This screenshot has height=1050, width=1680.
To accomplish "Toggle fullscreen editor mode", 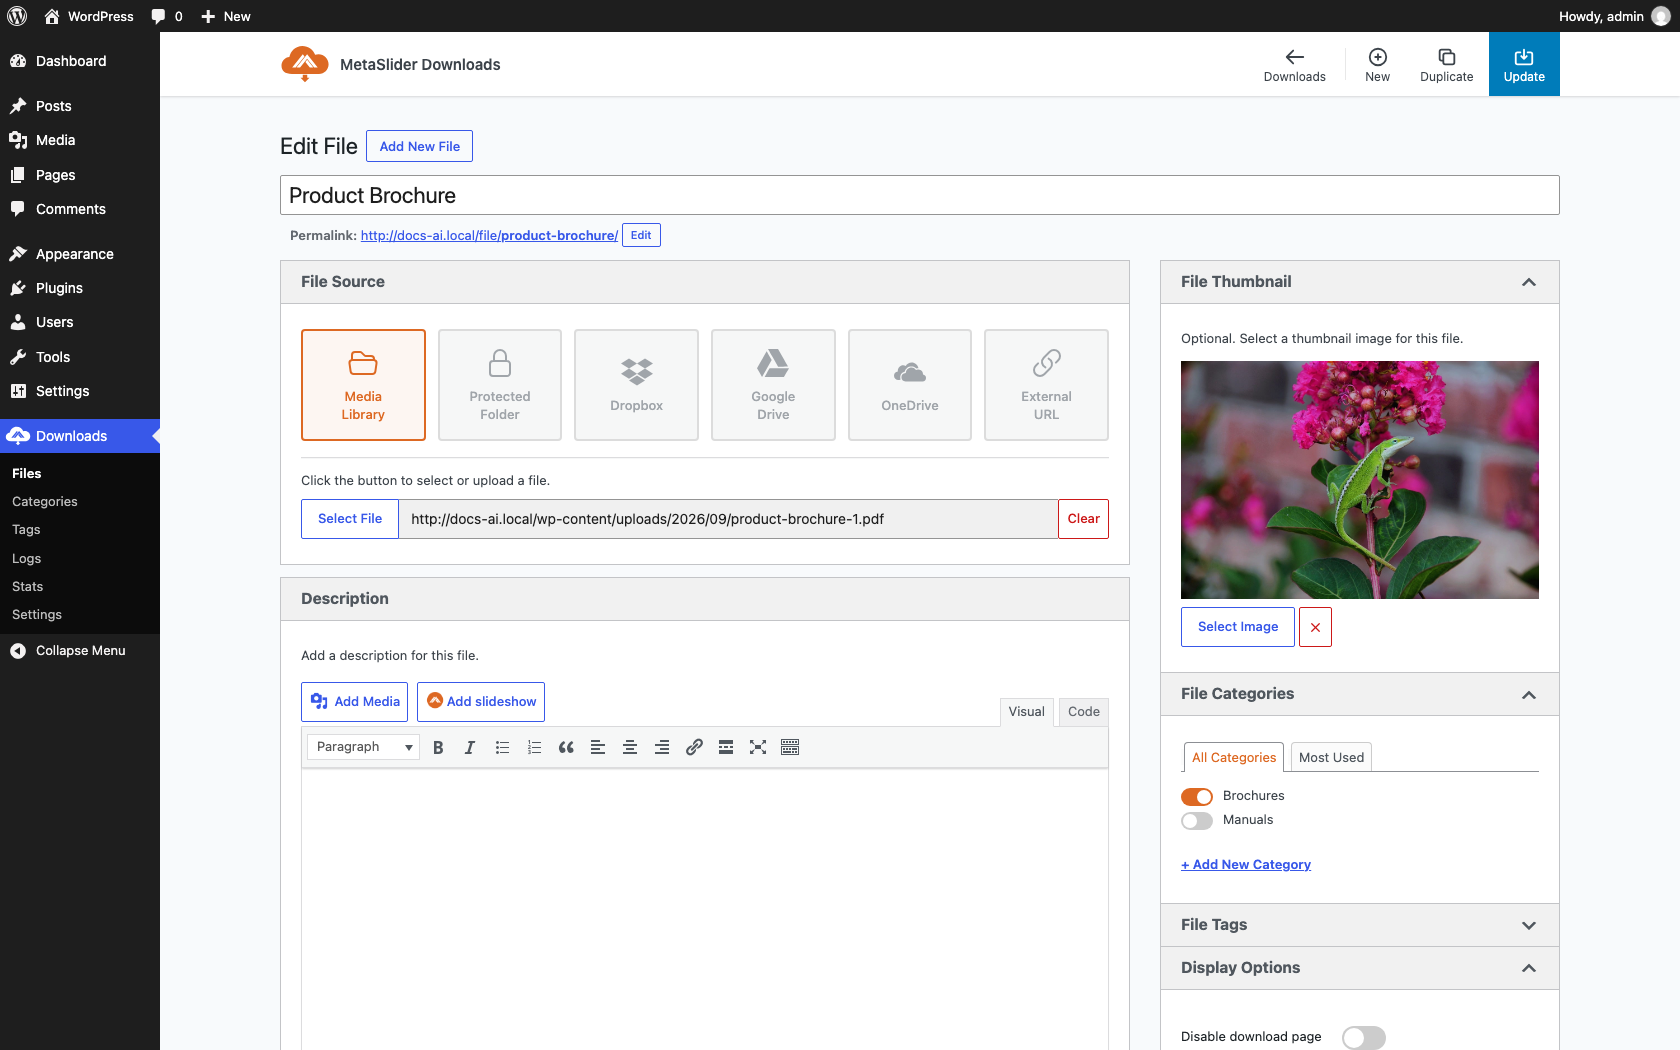I will 758,747.
